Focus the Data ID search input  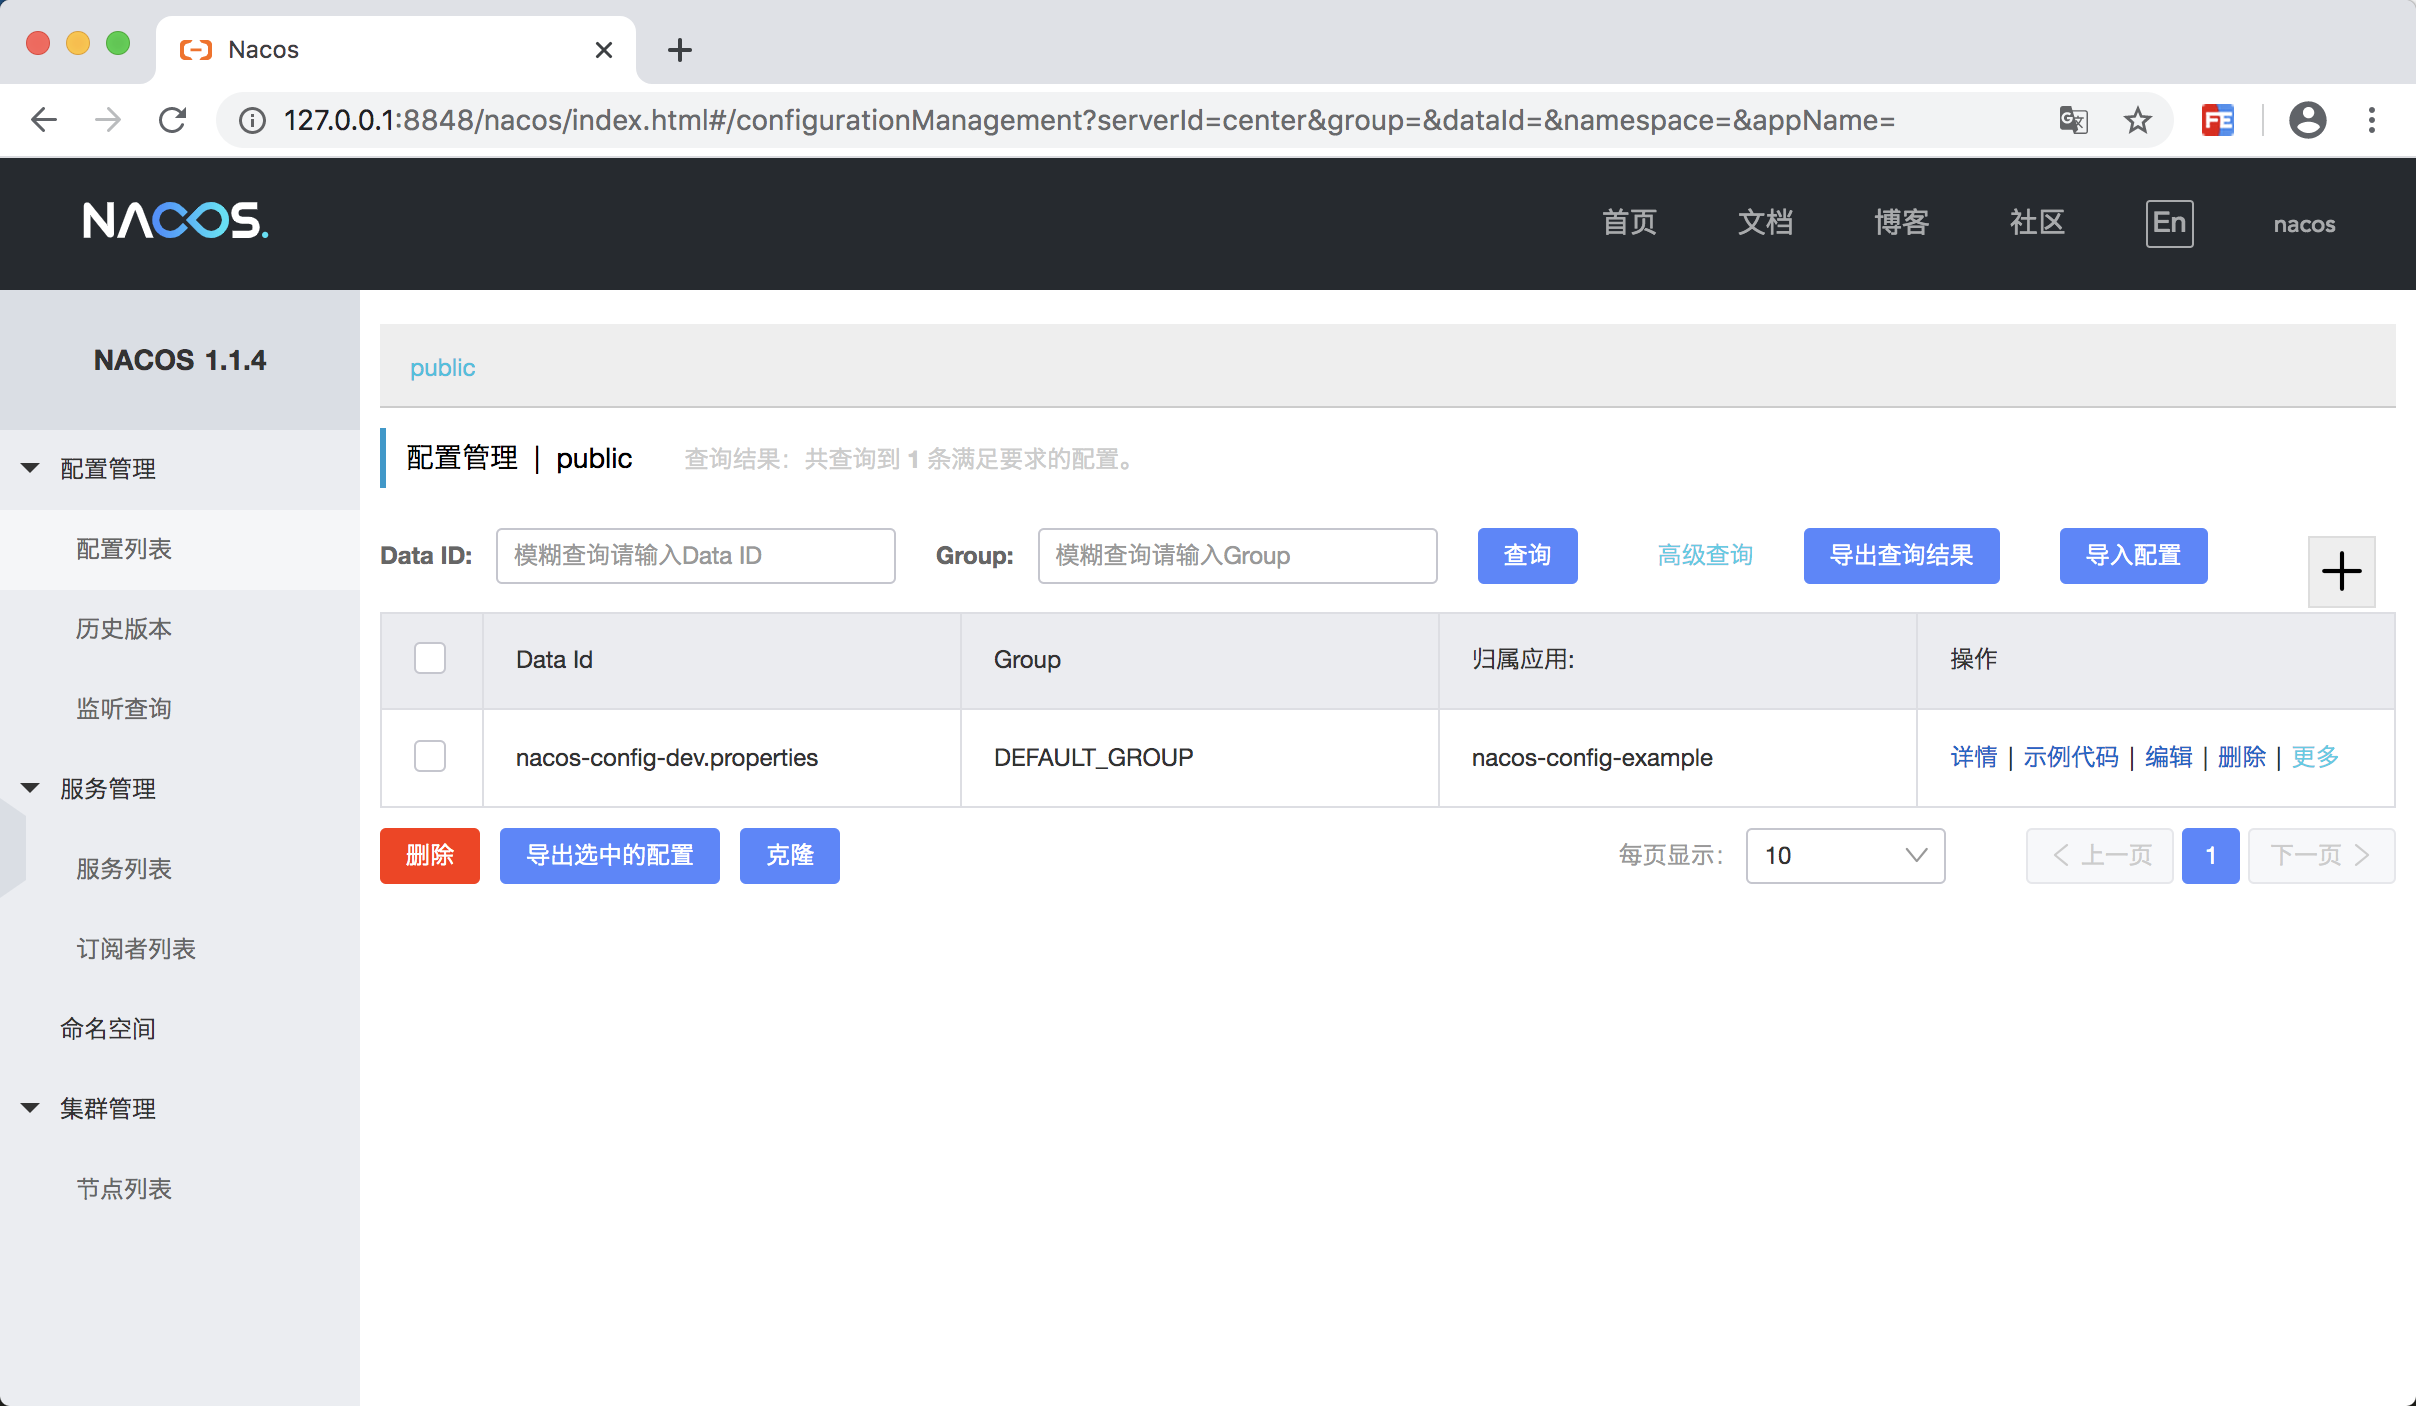click(696, 556)
